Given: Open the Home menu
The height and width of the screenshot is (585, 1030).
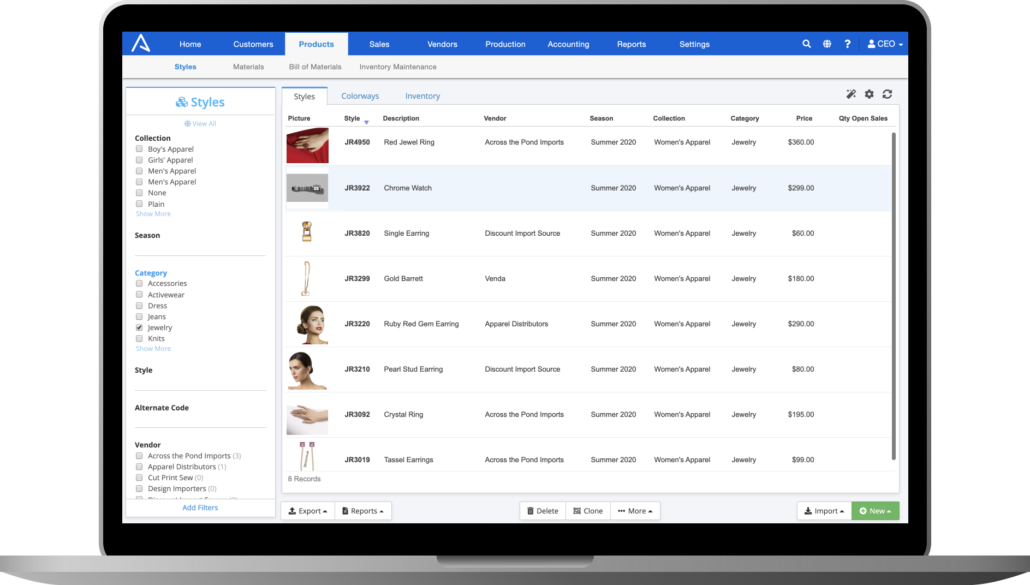Looking at the screenshot, I should click(190, 44).
